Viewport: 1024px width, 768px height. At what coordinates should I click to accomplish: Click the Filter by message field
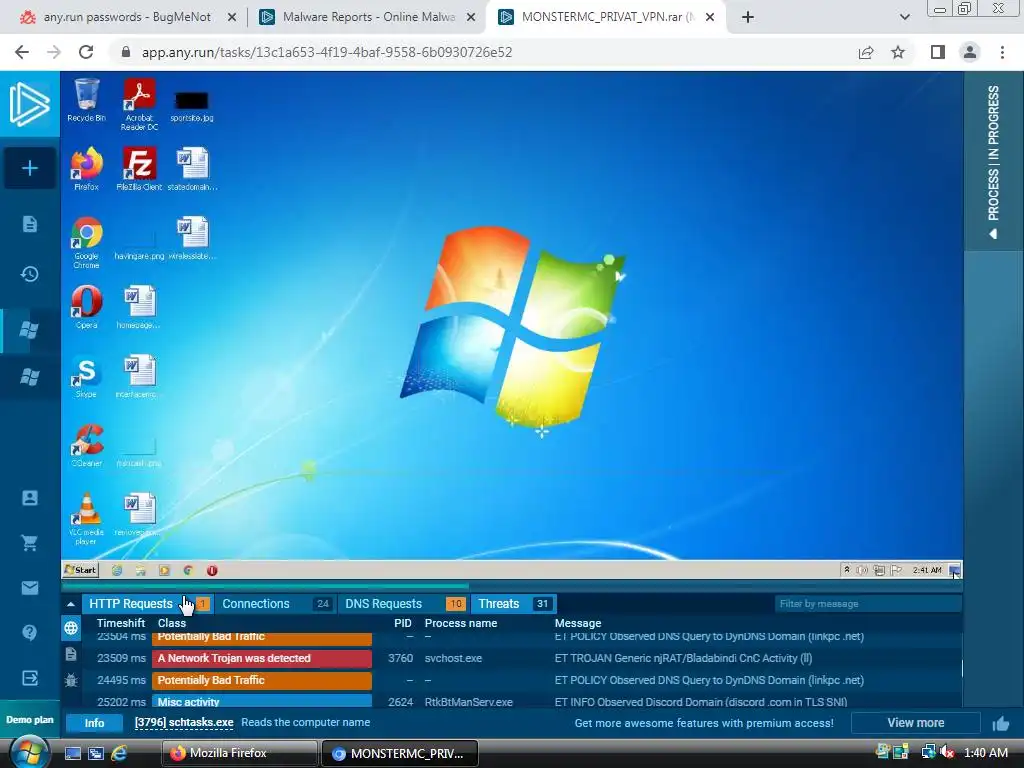tap(867, 604)
